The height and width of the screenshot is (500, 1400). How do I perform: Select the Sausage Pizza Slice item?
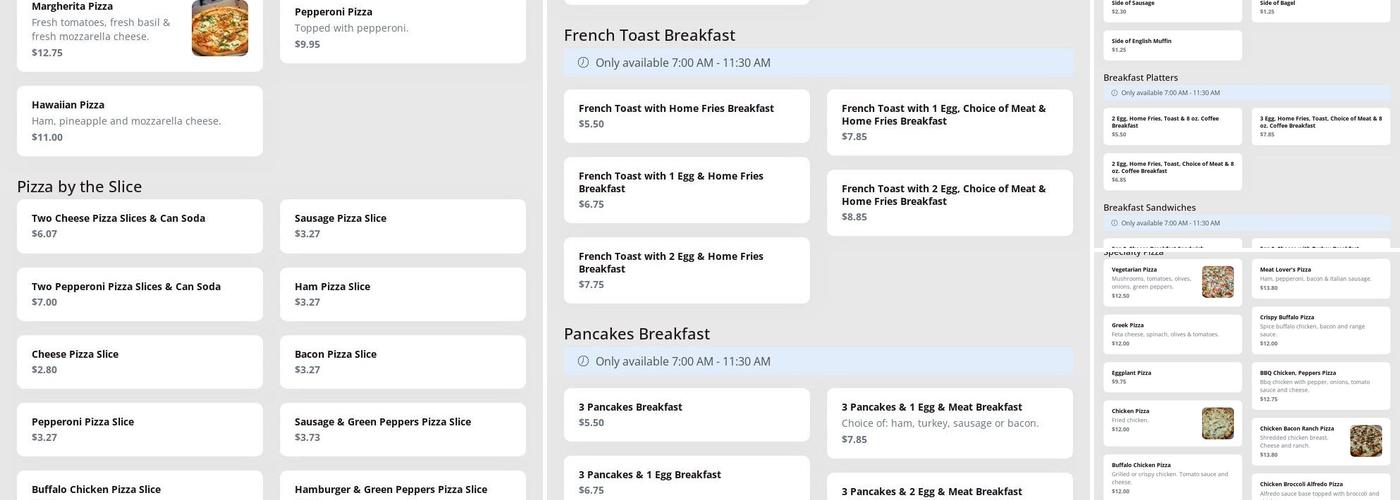click(402, 226)
